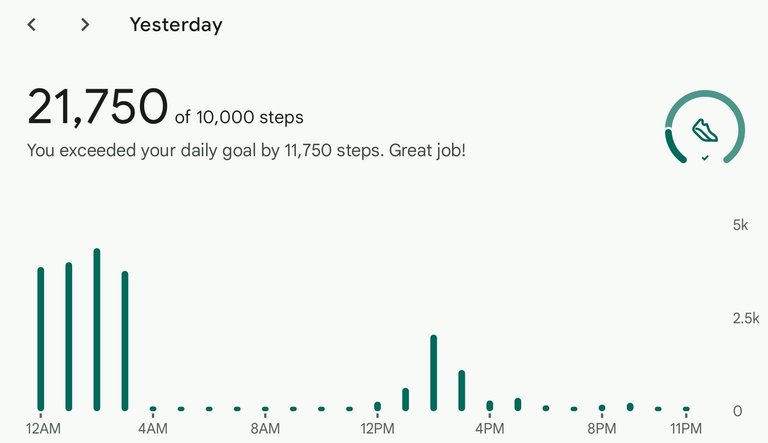Viewport: 768px width, 443px height.
Task: Select the 3AM step bar
Action: click(125, 341)
